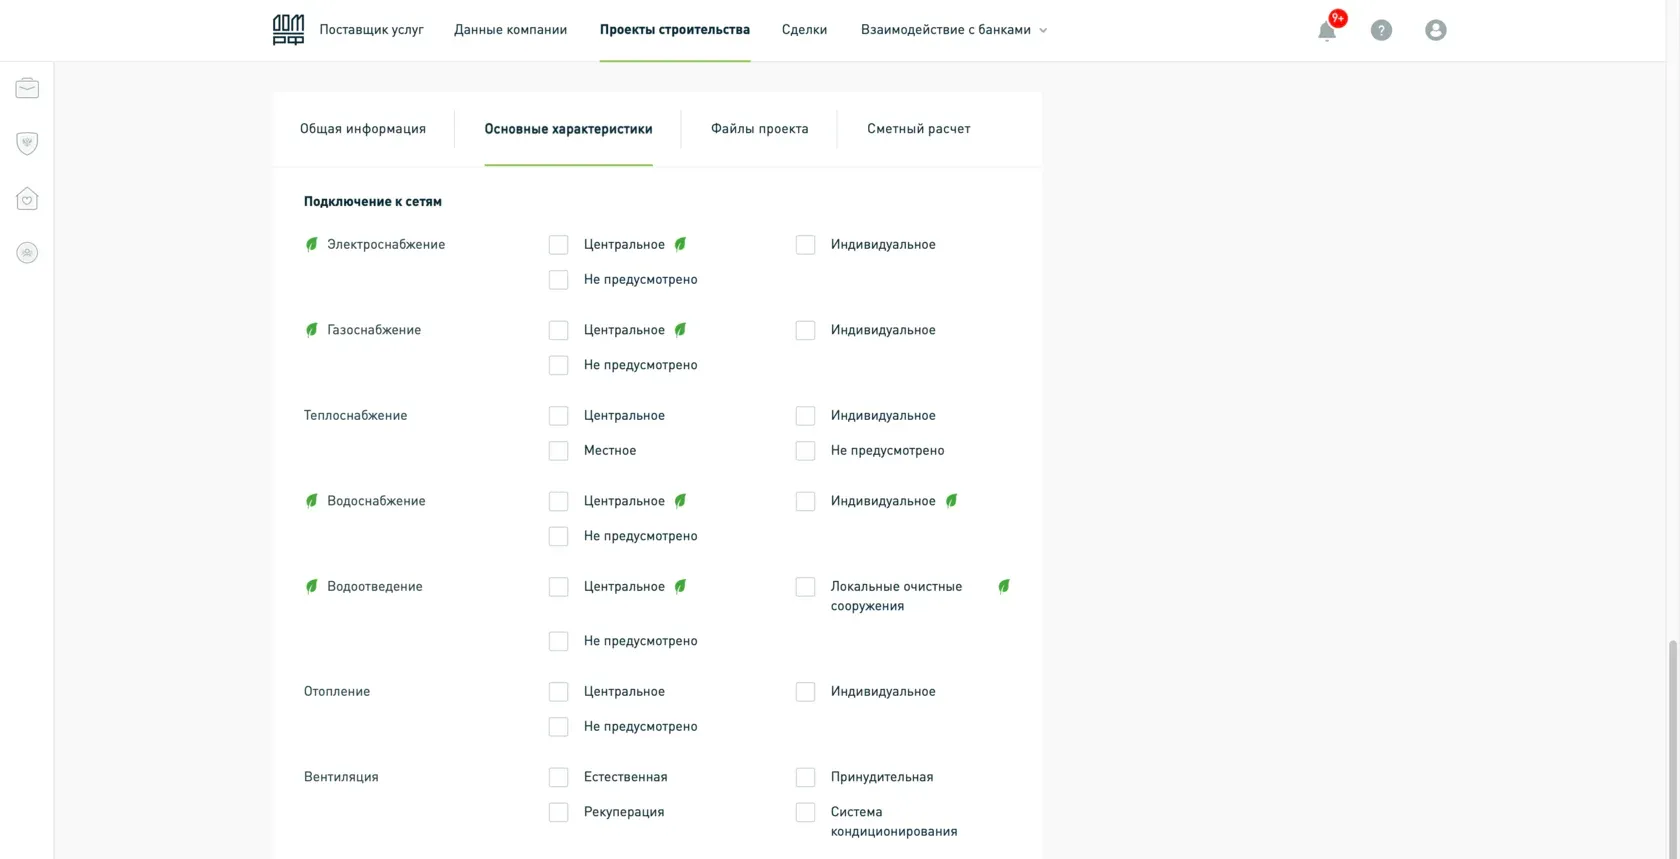The width and height of the screenshot is (1680, 859).
Task: Click the notifications bell icon
Action: [x=1327, y=31]
